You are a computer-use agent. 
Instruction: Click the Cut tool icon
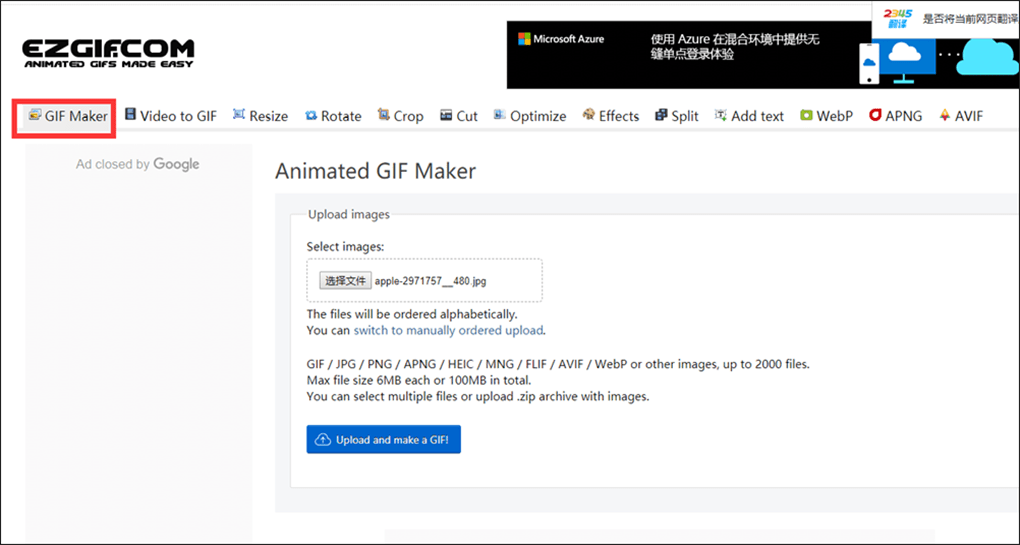coord(446,115)
